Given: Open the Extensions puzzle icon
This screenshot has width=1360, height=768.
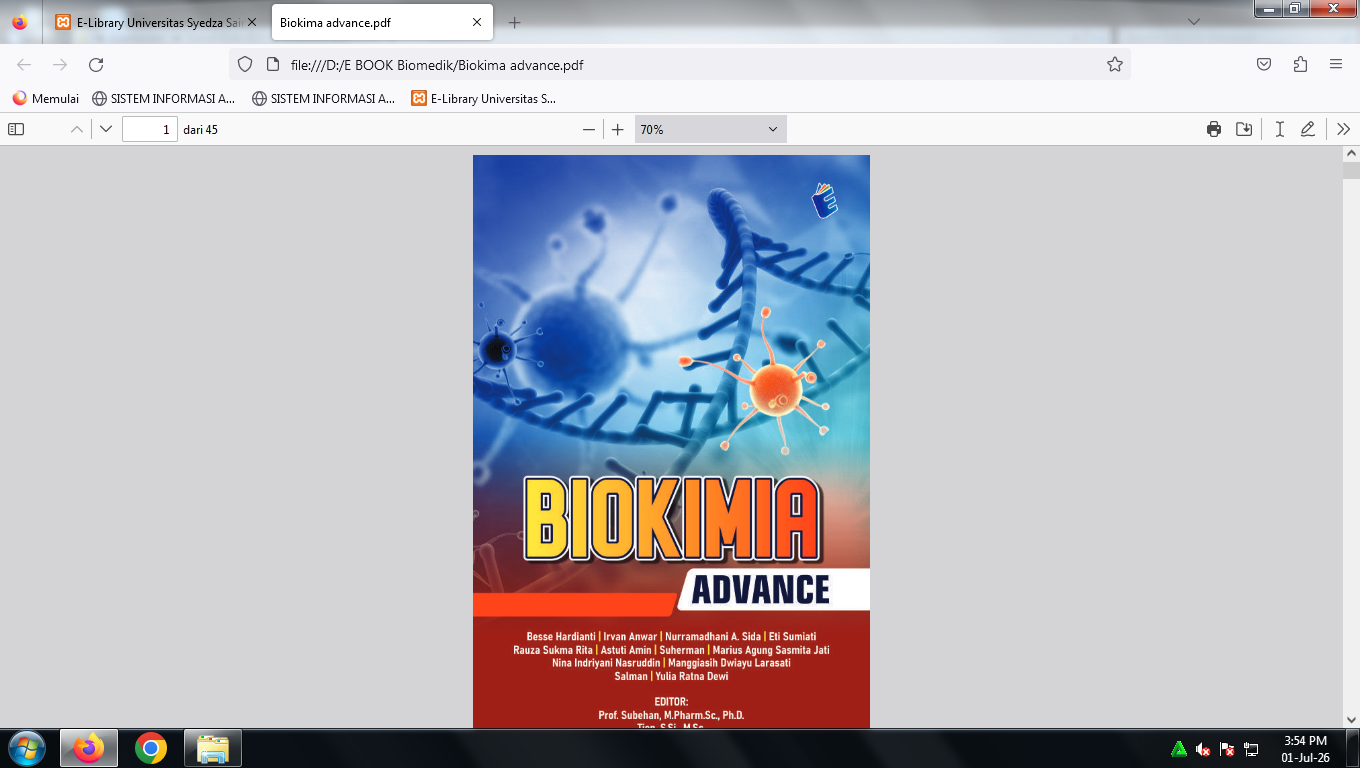Looking at the screenshot, I should point(1300,64).
